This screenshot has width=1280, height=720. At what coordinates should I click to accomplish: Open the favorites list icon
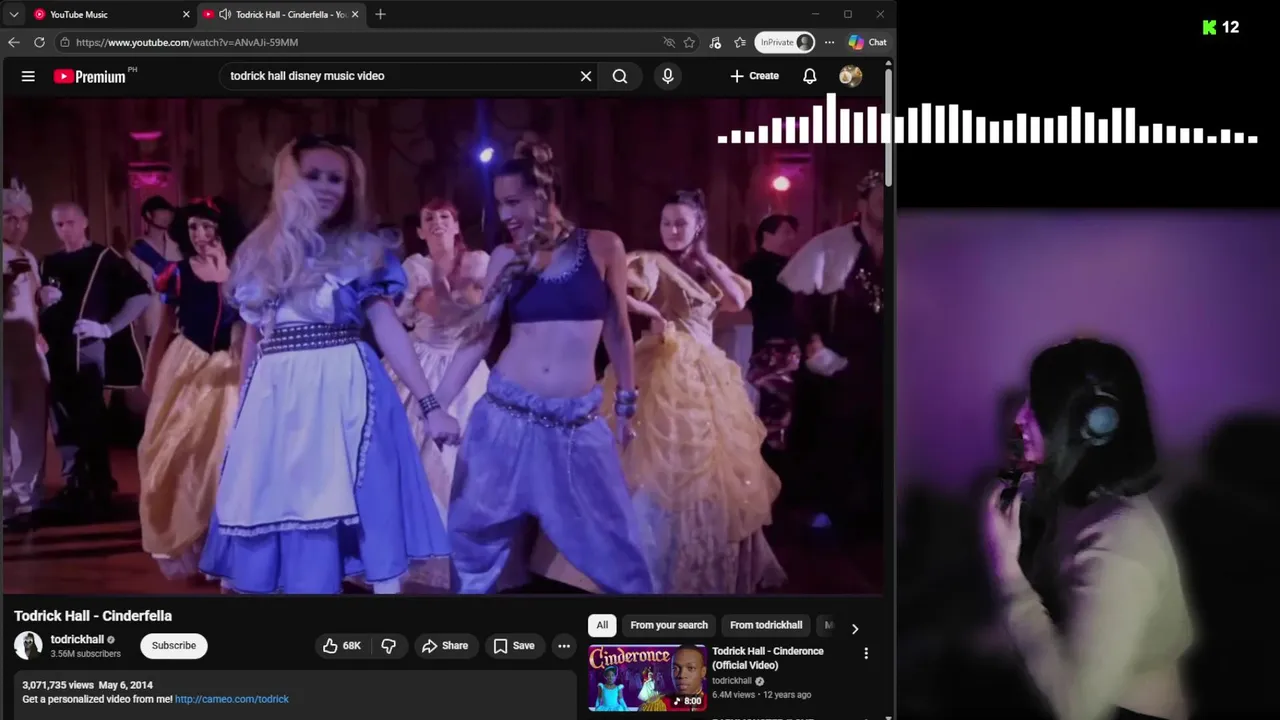pos(740,42)
